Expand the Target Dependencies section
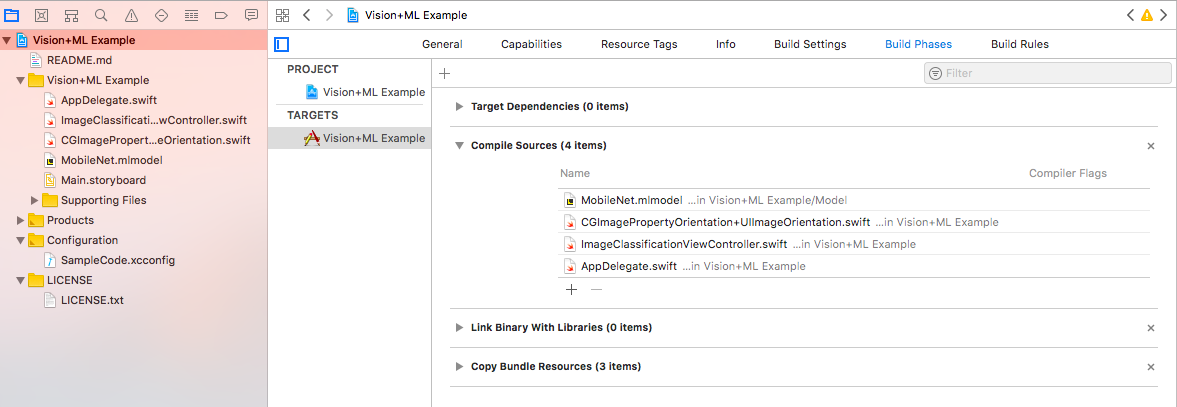Viewport: 1177px width, 407px height. click(459, 106)
